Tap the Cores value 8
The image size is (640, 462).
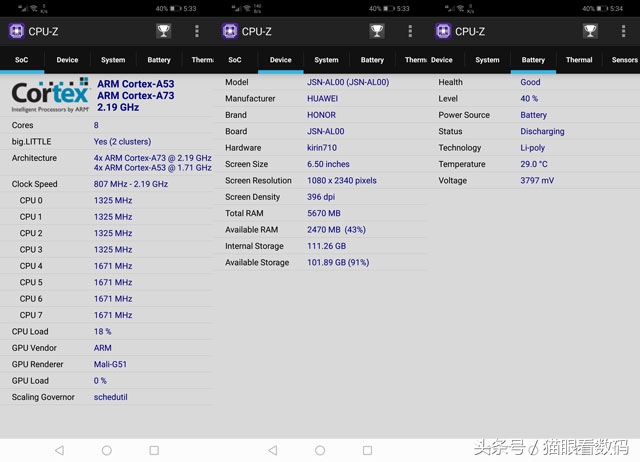pos(96,125)
